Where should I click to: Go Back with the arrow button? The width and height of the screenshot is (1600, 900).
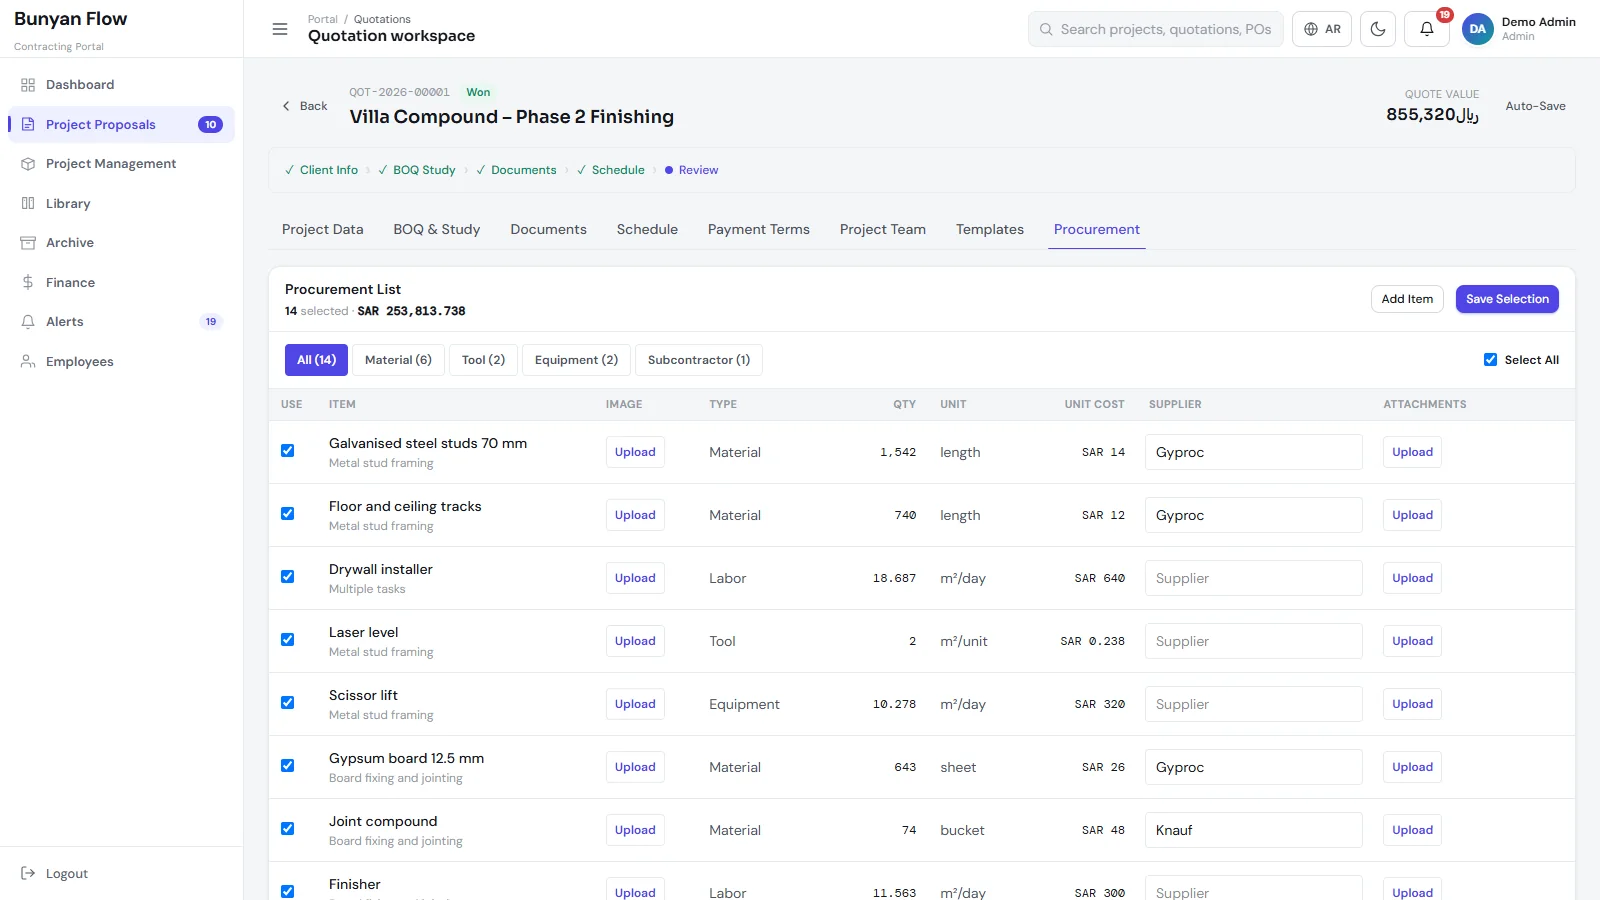coord(304,106)
